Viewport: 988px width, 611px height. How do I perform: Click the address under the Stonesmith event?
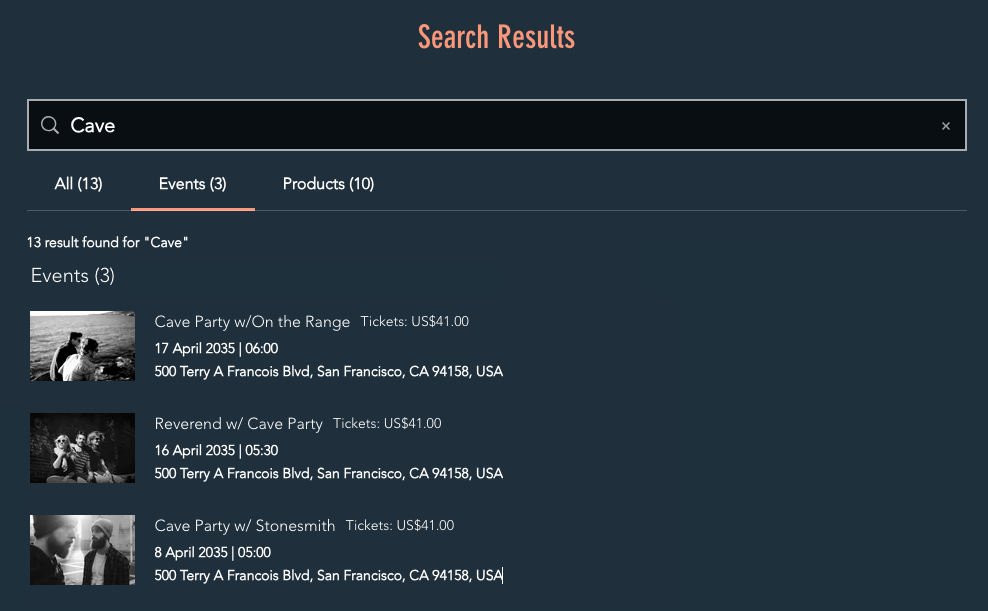[328, 575]
